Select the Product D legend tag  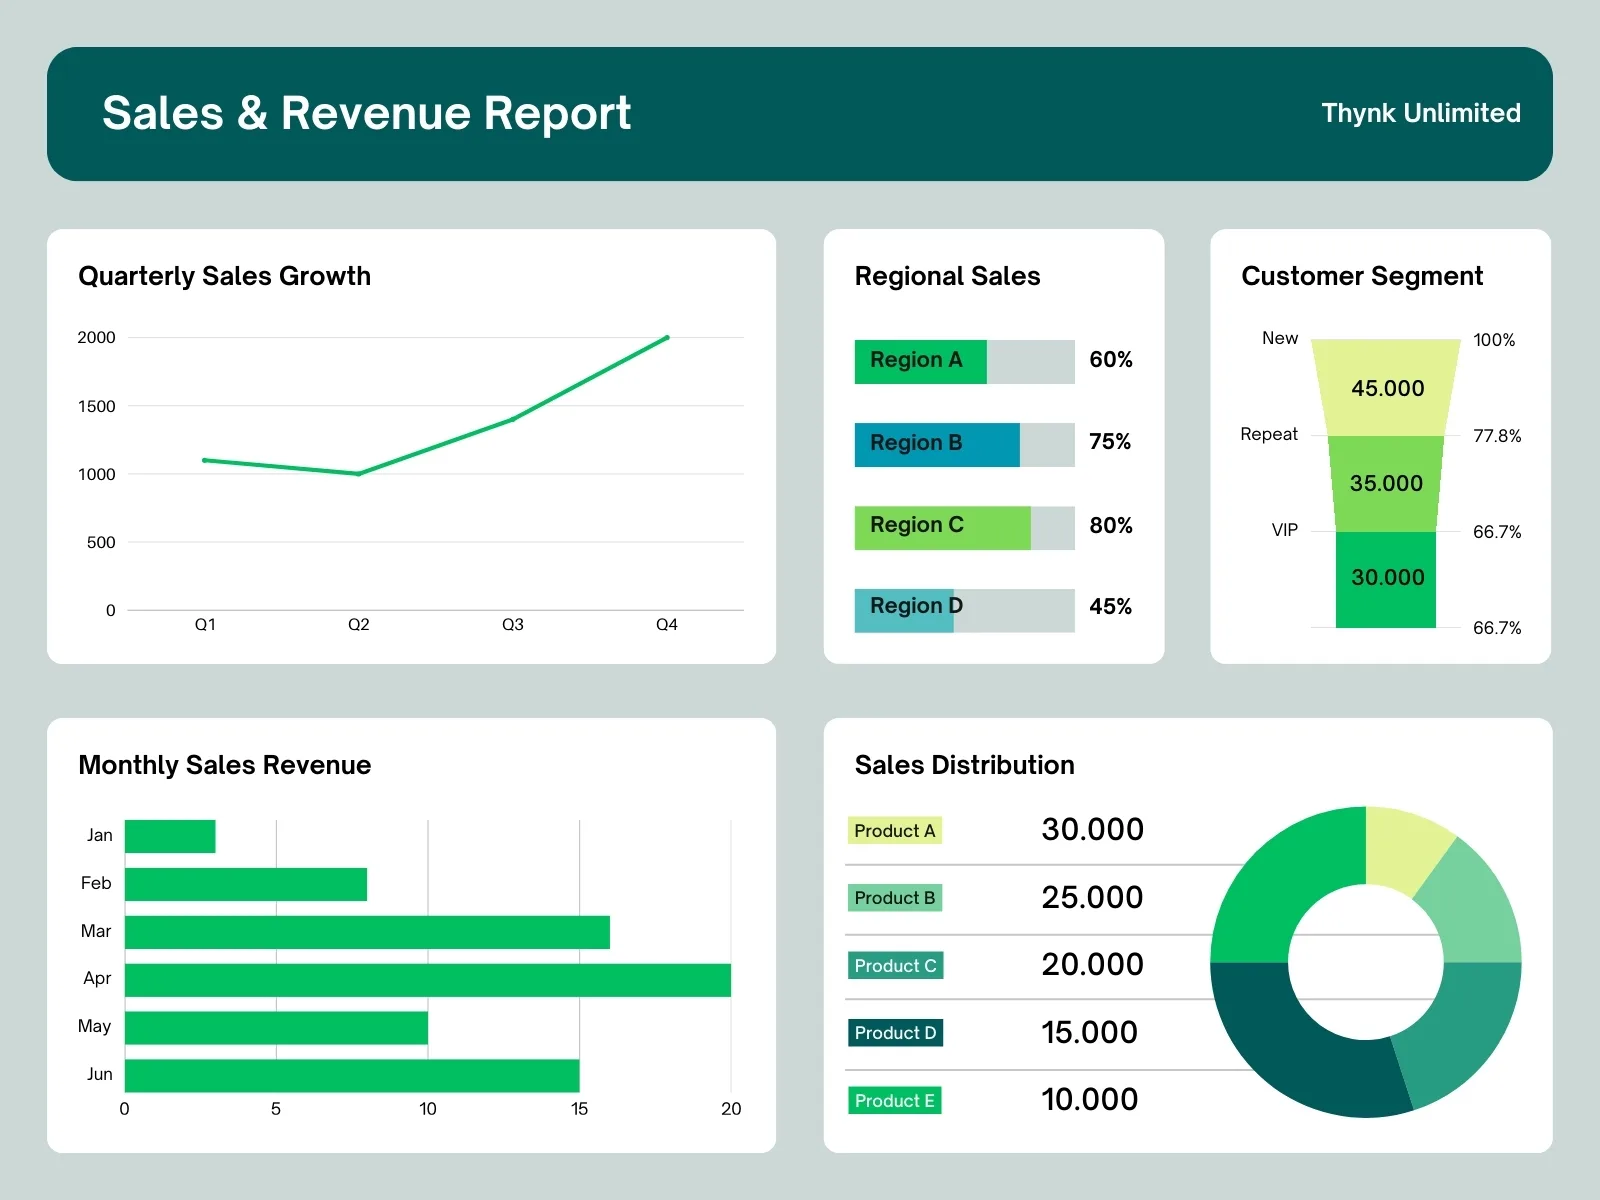895,1033
